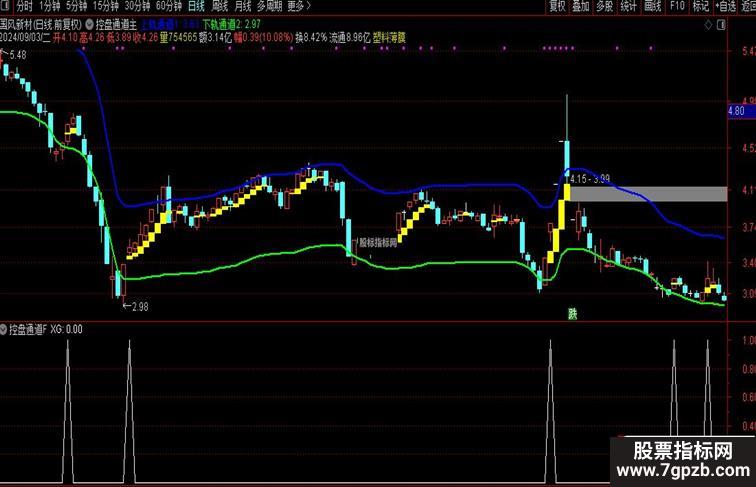This screenshot has width=756, height=487.
Task: Open the 多股 multi-stock view
Action: tap(605, 6)
